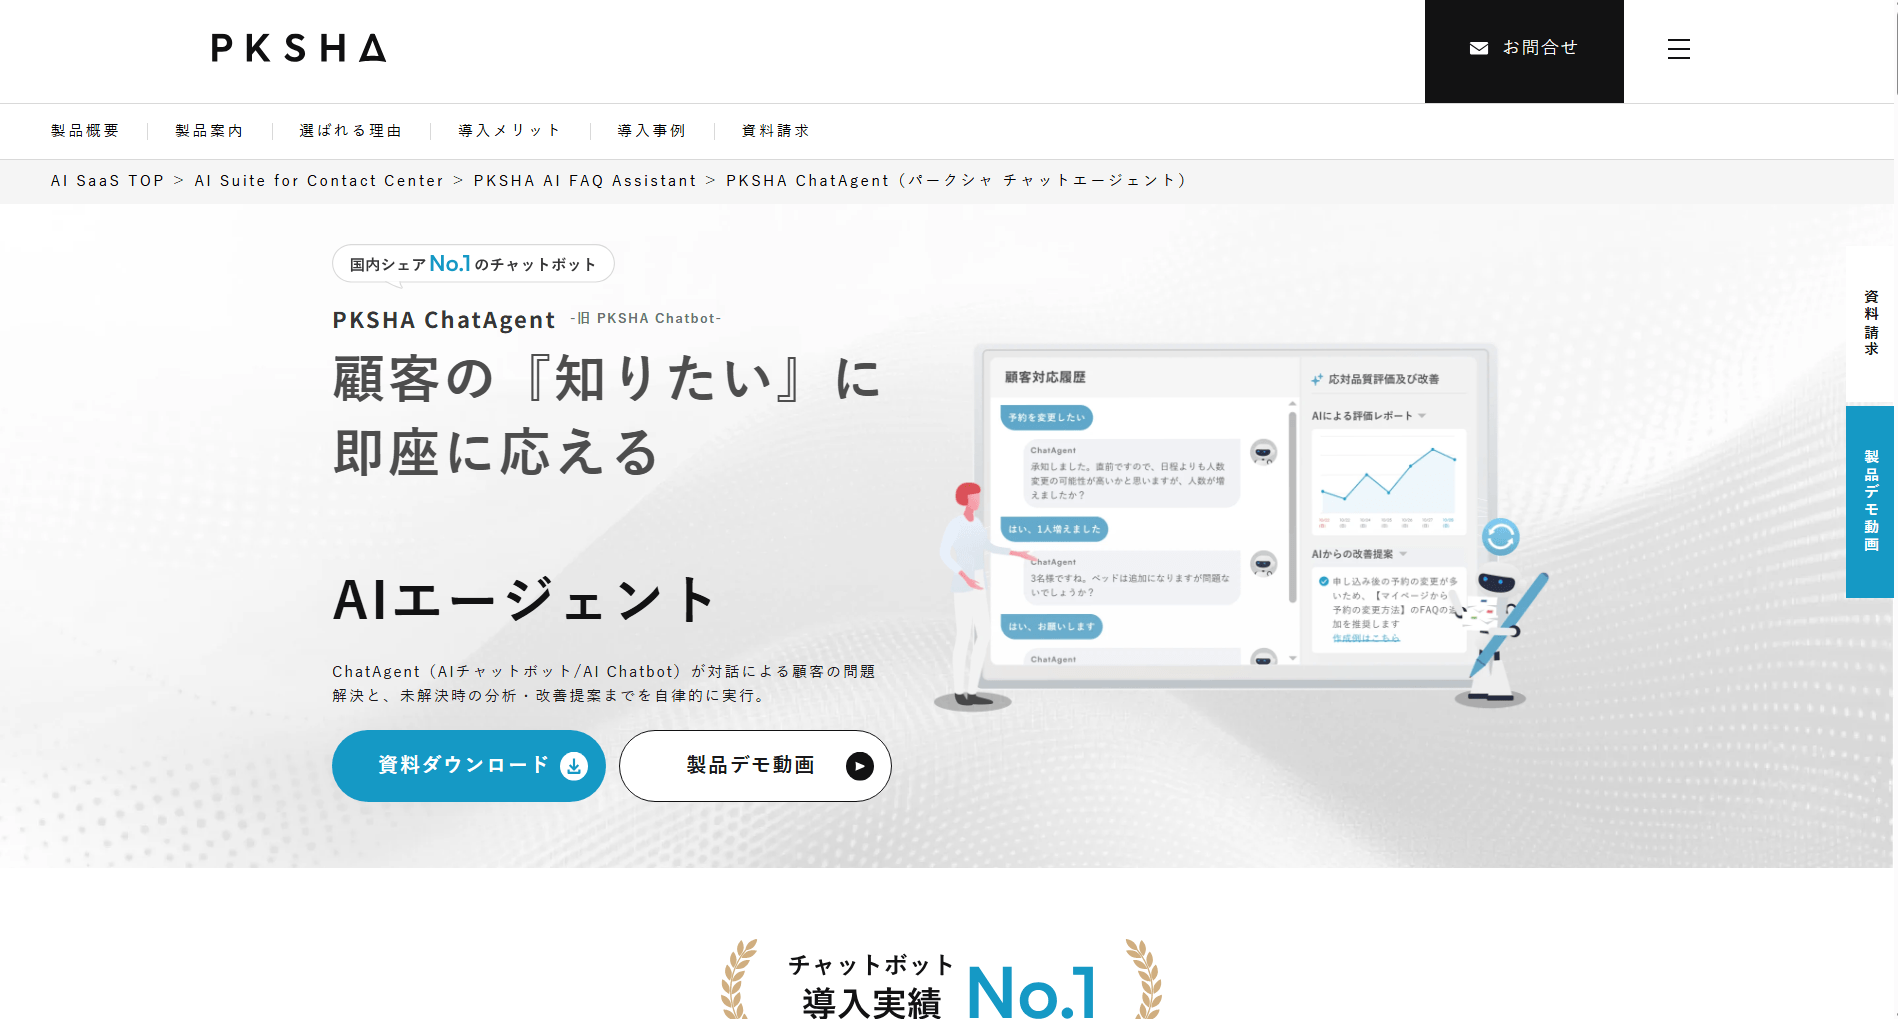
Task: Open the side 資料請求 vertical tab
Action: [1871, 323]
